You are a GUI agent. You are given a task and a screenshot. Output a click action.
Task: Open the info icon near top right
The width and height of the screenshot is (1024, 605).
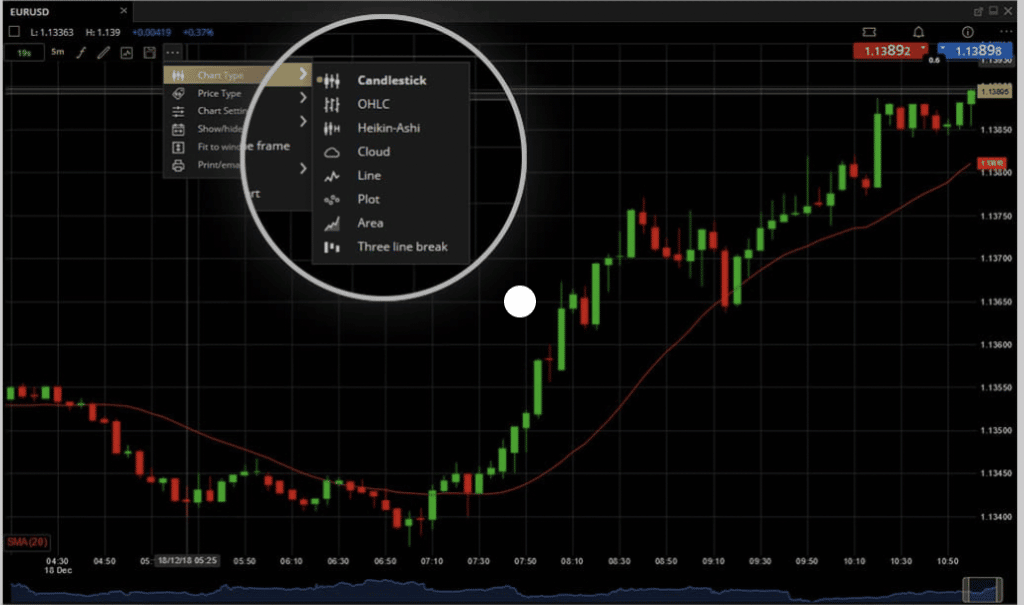pyautogui.click(x=967, y=31)
